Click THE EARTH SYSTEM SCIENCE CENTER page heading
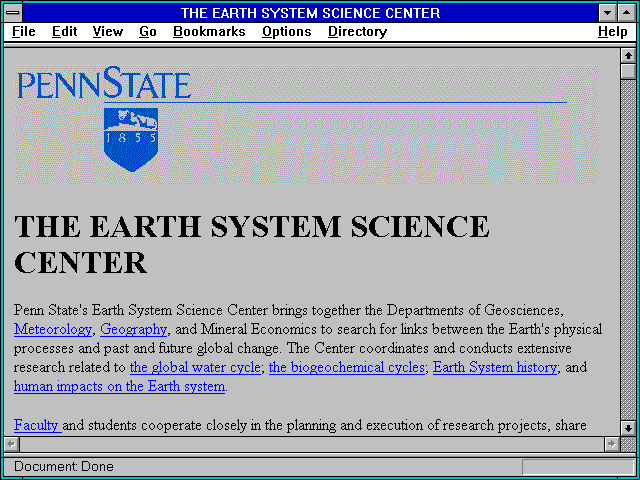The width and height of the screenshot is (640, 480). point(251,244)
